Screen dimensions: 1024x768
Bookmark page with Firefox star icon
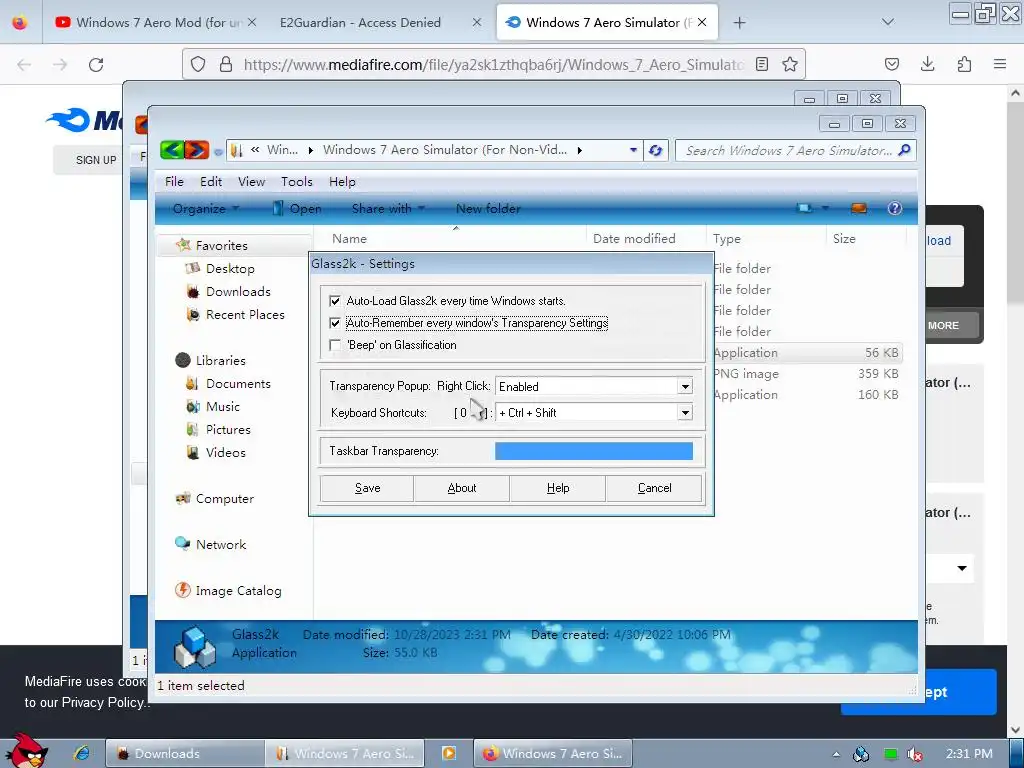[790, 64]
